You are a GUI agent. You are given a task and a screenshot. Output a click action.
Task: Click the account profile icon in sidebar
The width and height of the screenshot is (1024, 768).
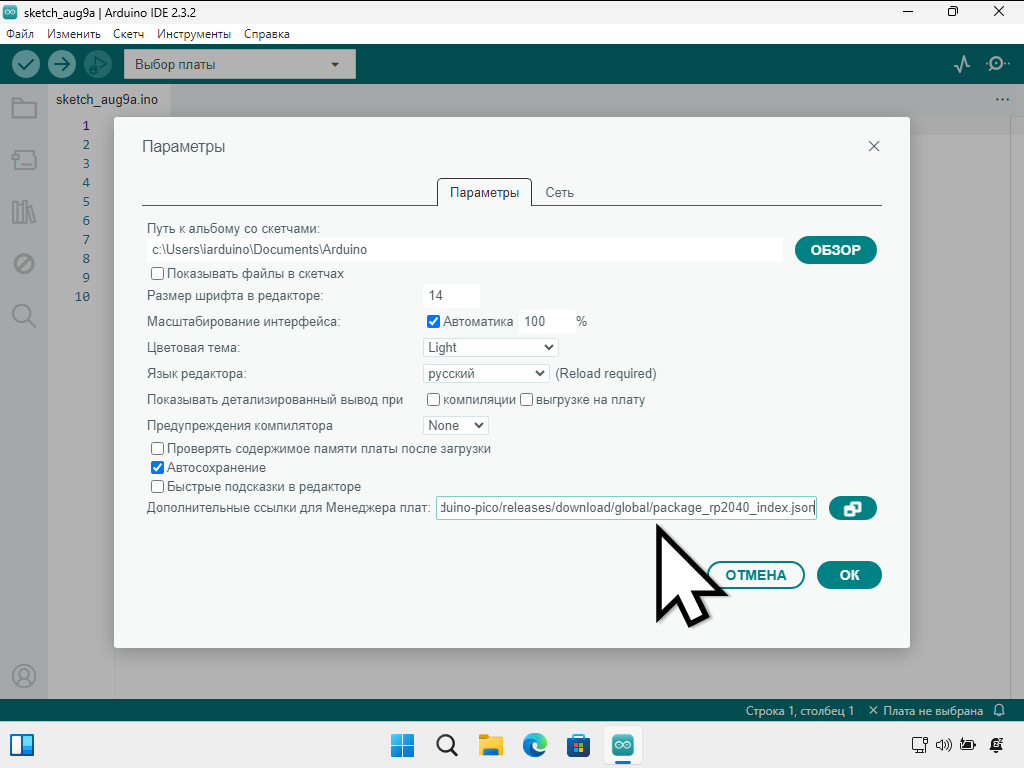tap(24, 676)
